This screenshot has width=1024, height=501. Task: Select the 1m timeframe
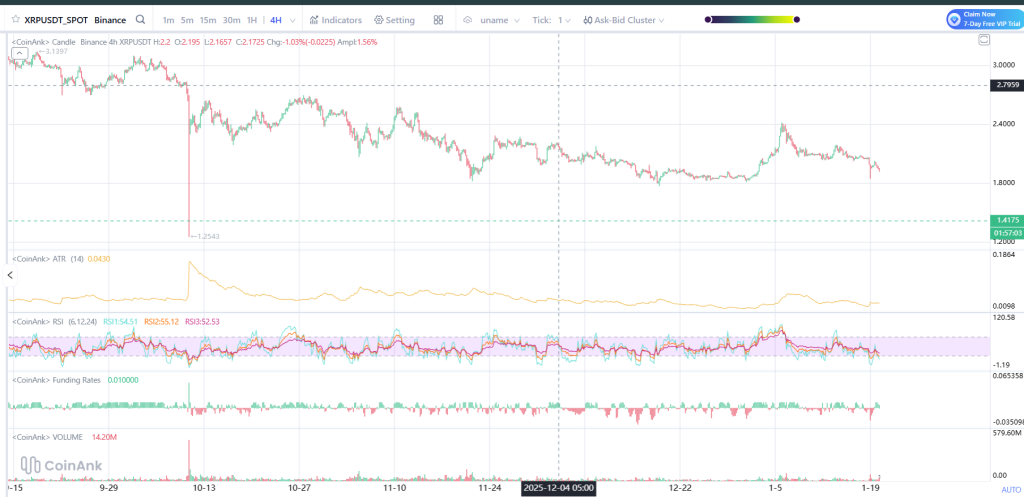point(168,20)
